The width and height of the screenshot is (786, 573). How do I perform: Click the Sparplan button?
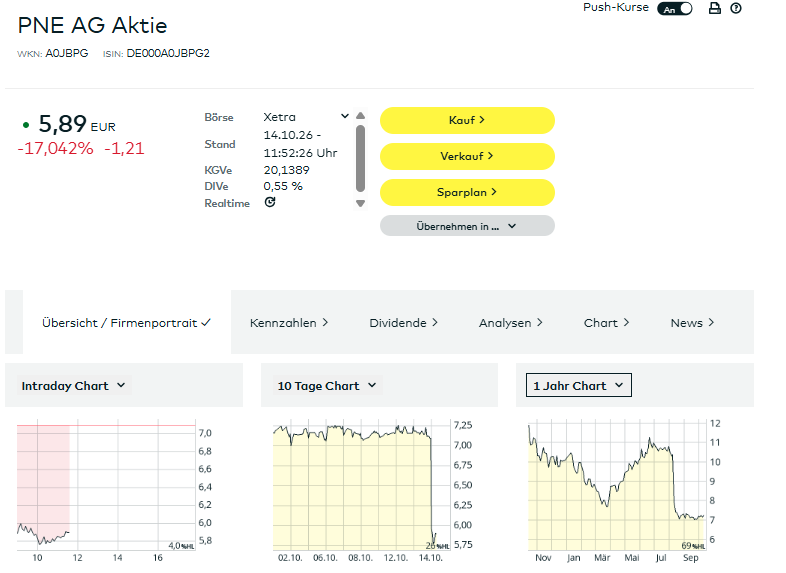coord(467,193)
